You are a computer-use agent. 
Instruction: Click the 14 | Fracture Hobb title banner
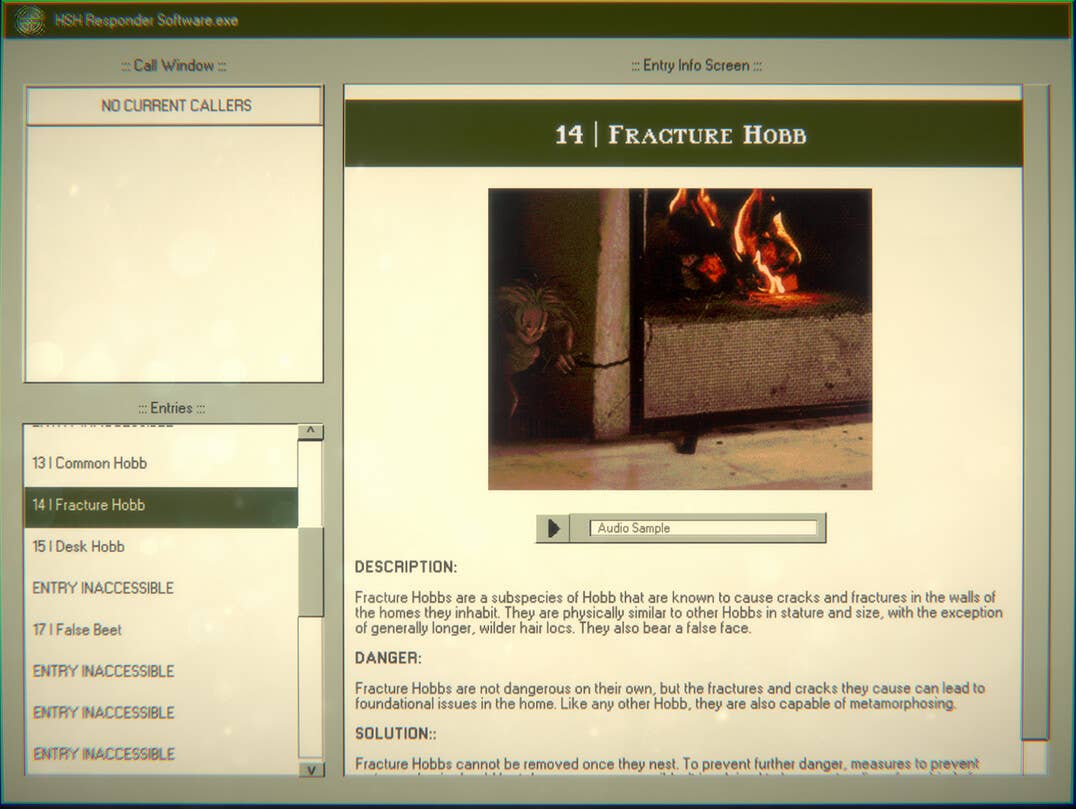pyautogui.click(x=682, y=134)
